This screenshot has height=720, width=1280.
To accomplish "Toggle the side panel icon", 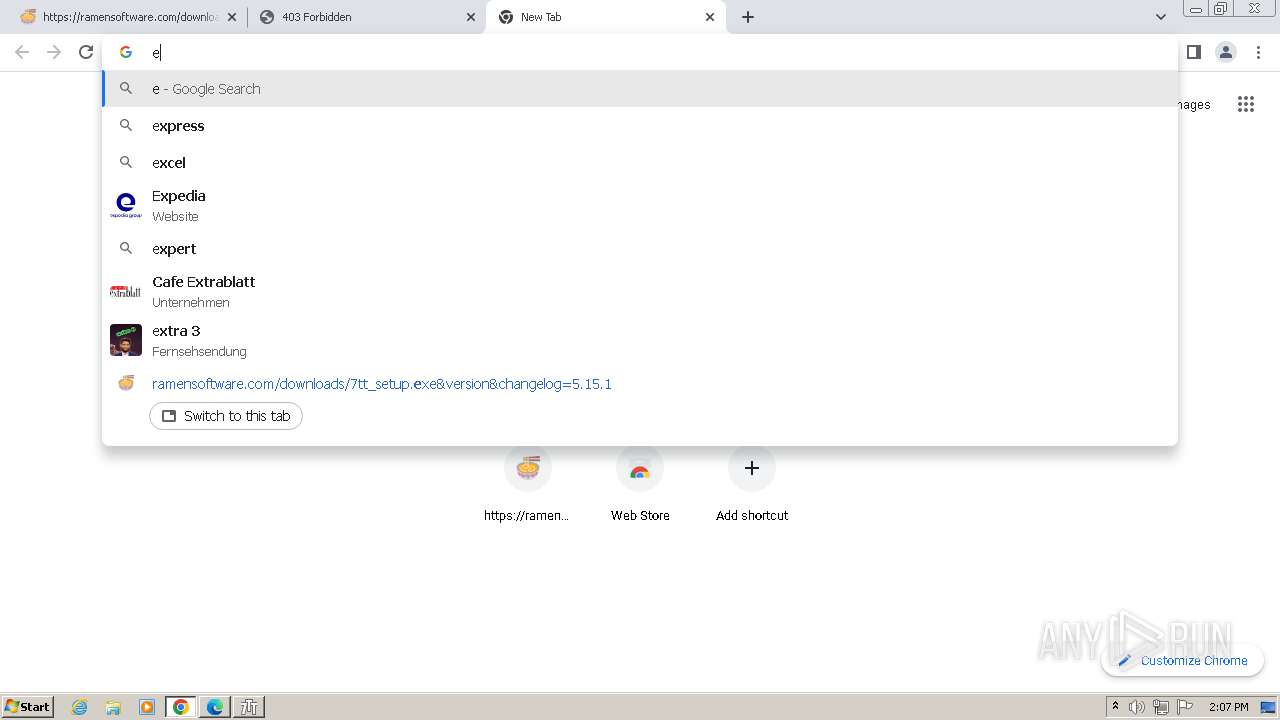I will pos(1193,52).
